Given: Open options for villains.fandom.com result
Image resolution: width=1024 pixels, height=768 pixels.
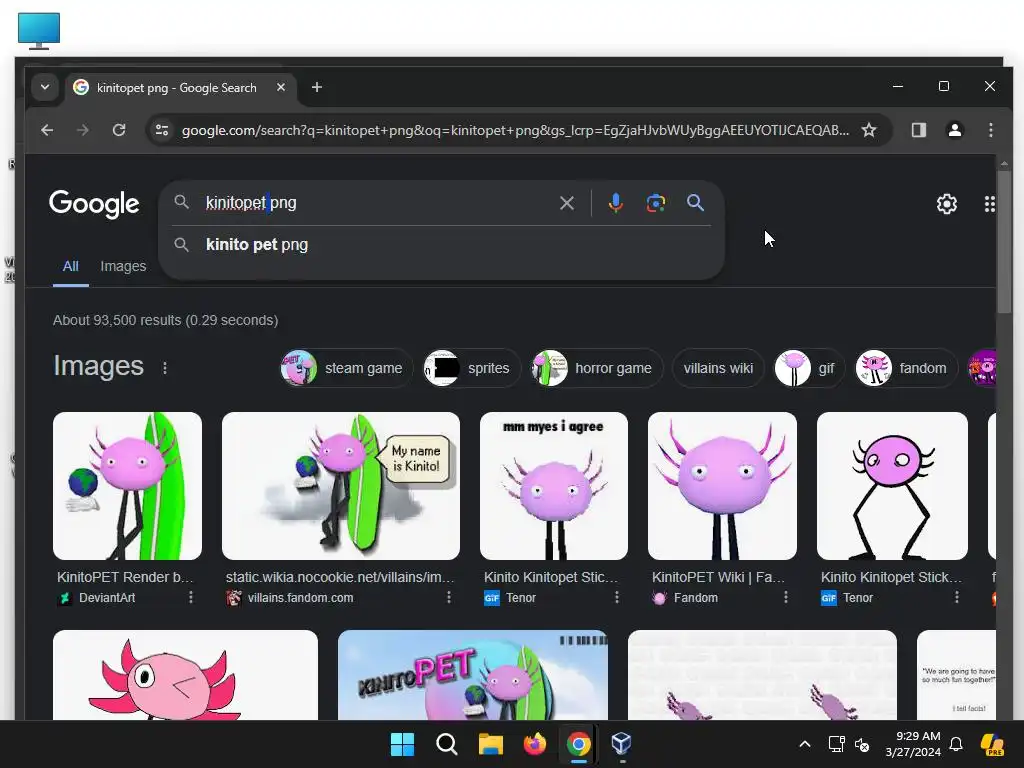Looking at the screenshot, I should pyautogui.click(x=449, y=597).
